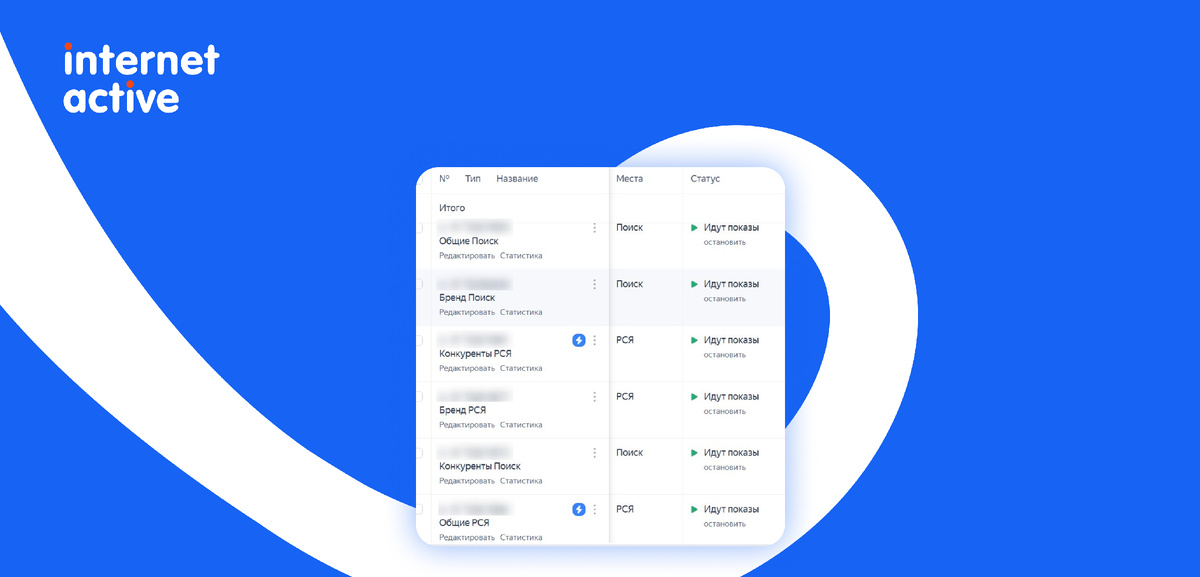1200x577 pixels.
Task: Click остановить for Общие РСЯ campaign
Action: [x=724, y=523]
